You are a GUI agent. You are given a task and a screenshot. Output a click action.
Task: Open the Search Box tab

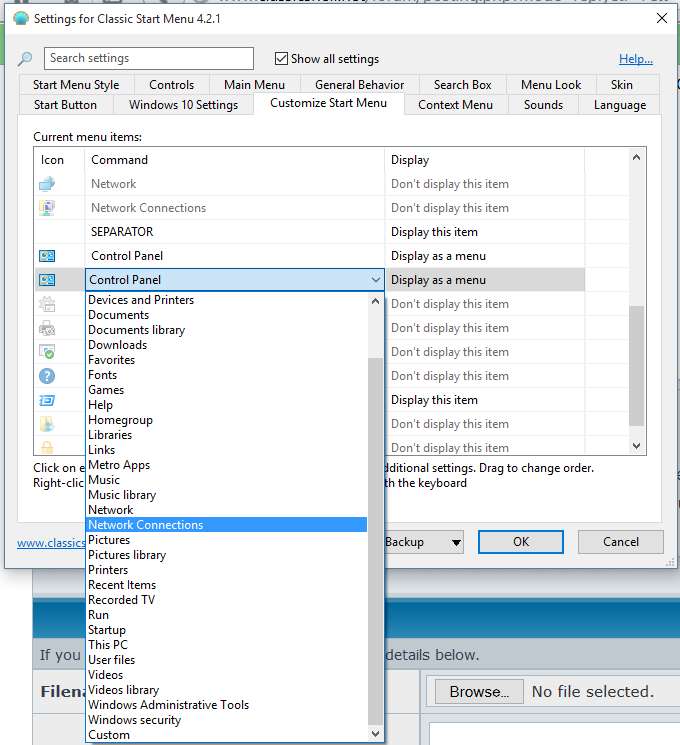click(462, 85)
